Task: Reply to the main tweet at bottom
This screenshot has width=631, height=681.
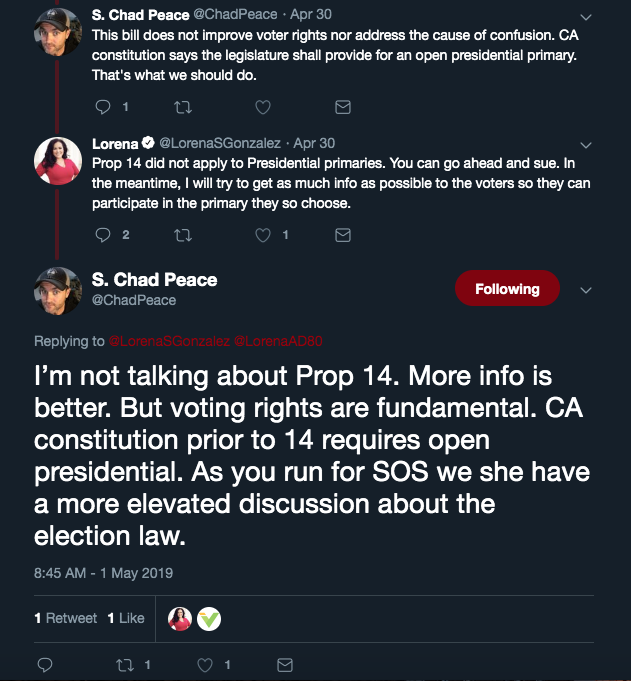Action: (x=45, y=664)
